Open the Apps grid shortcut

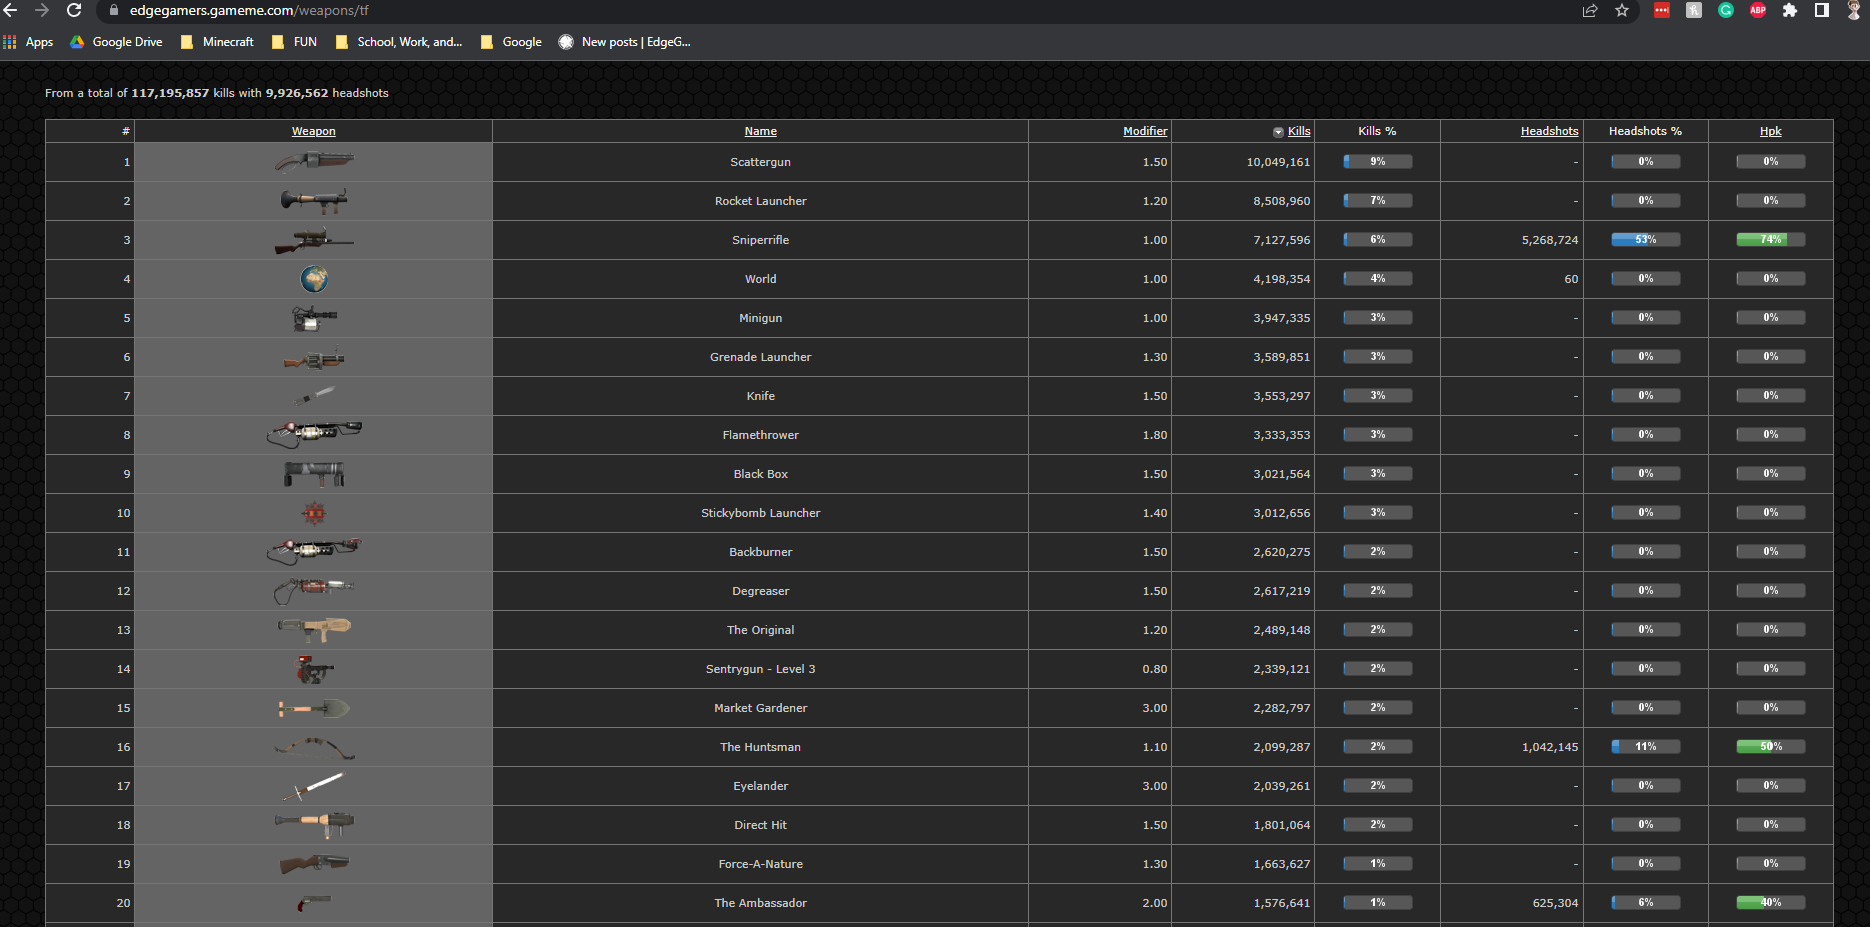pos(28,42)
